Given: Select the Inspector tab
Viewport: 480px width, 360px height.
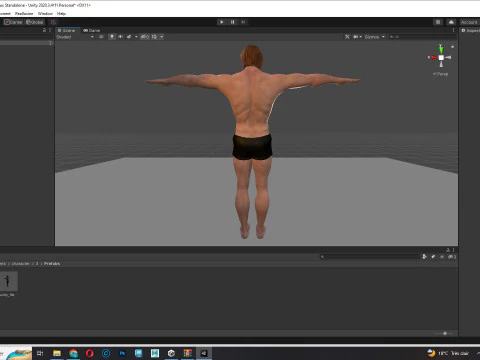Looking at the screenshot, I should click(x=471, y=30).
